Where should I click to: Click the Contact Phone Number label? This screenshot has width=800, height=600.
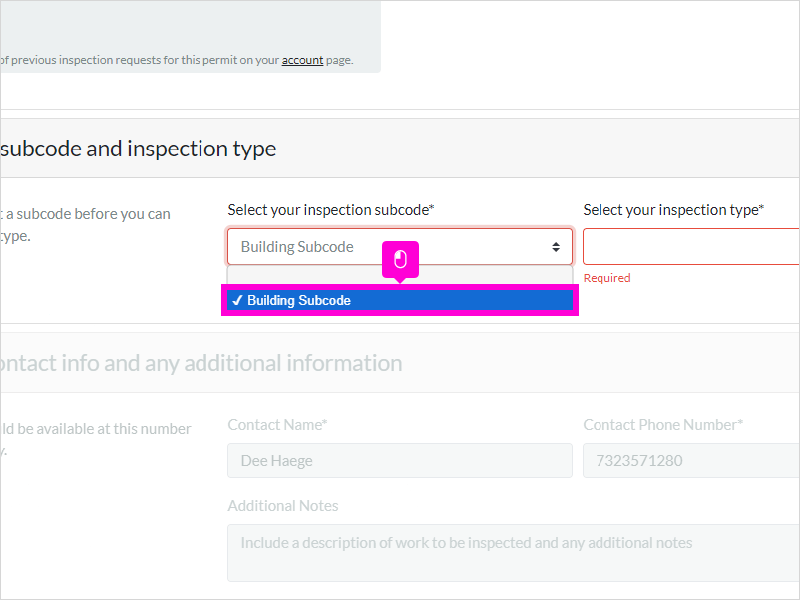663,425
